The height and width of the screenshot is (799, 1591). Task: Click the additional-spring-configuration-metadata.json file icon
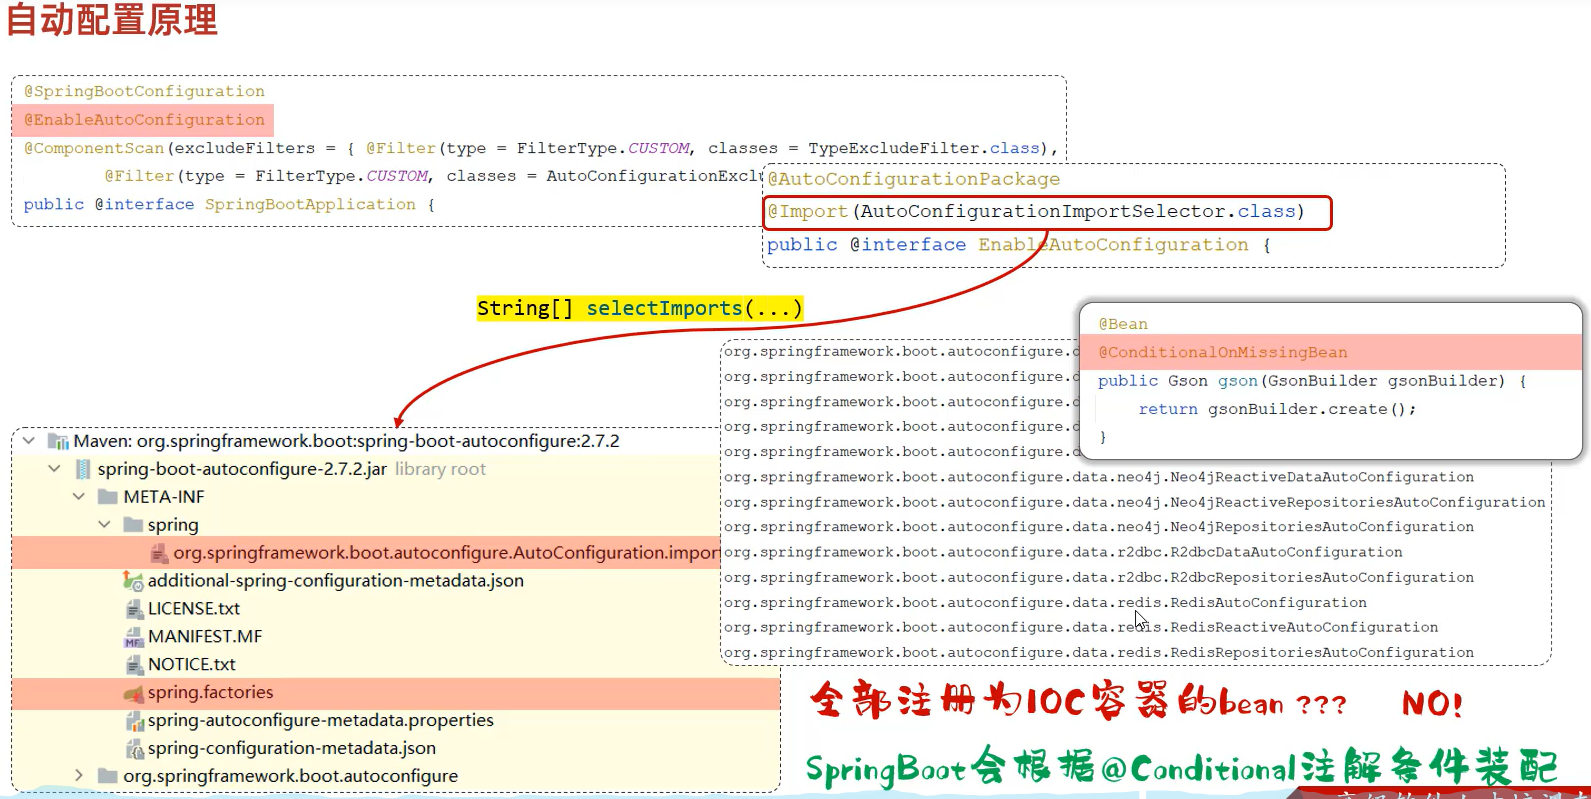tap(133, 581)
